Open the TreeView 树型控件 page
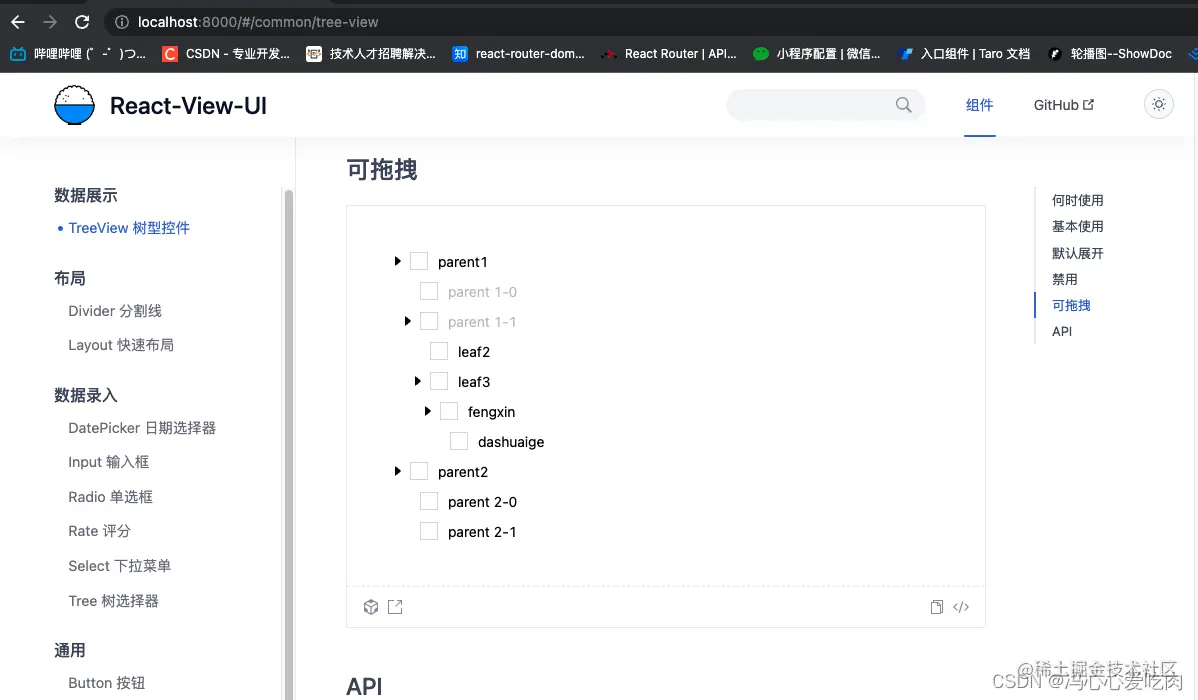1198x700 pixels. tap(129, 227)
